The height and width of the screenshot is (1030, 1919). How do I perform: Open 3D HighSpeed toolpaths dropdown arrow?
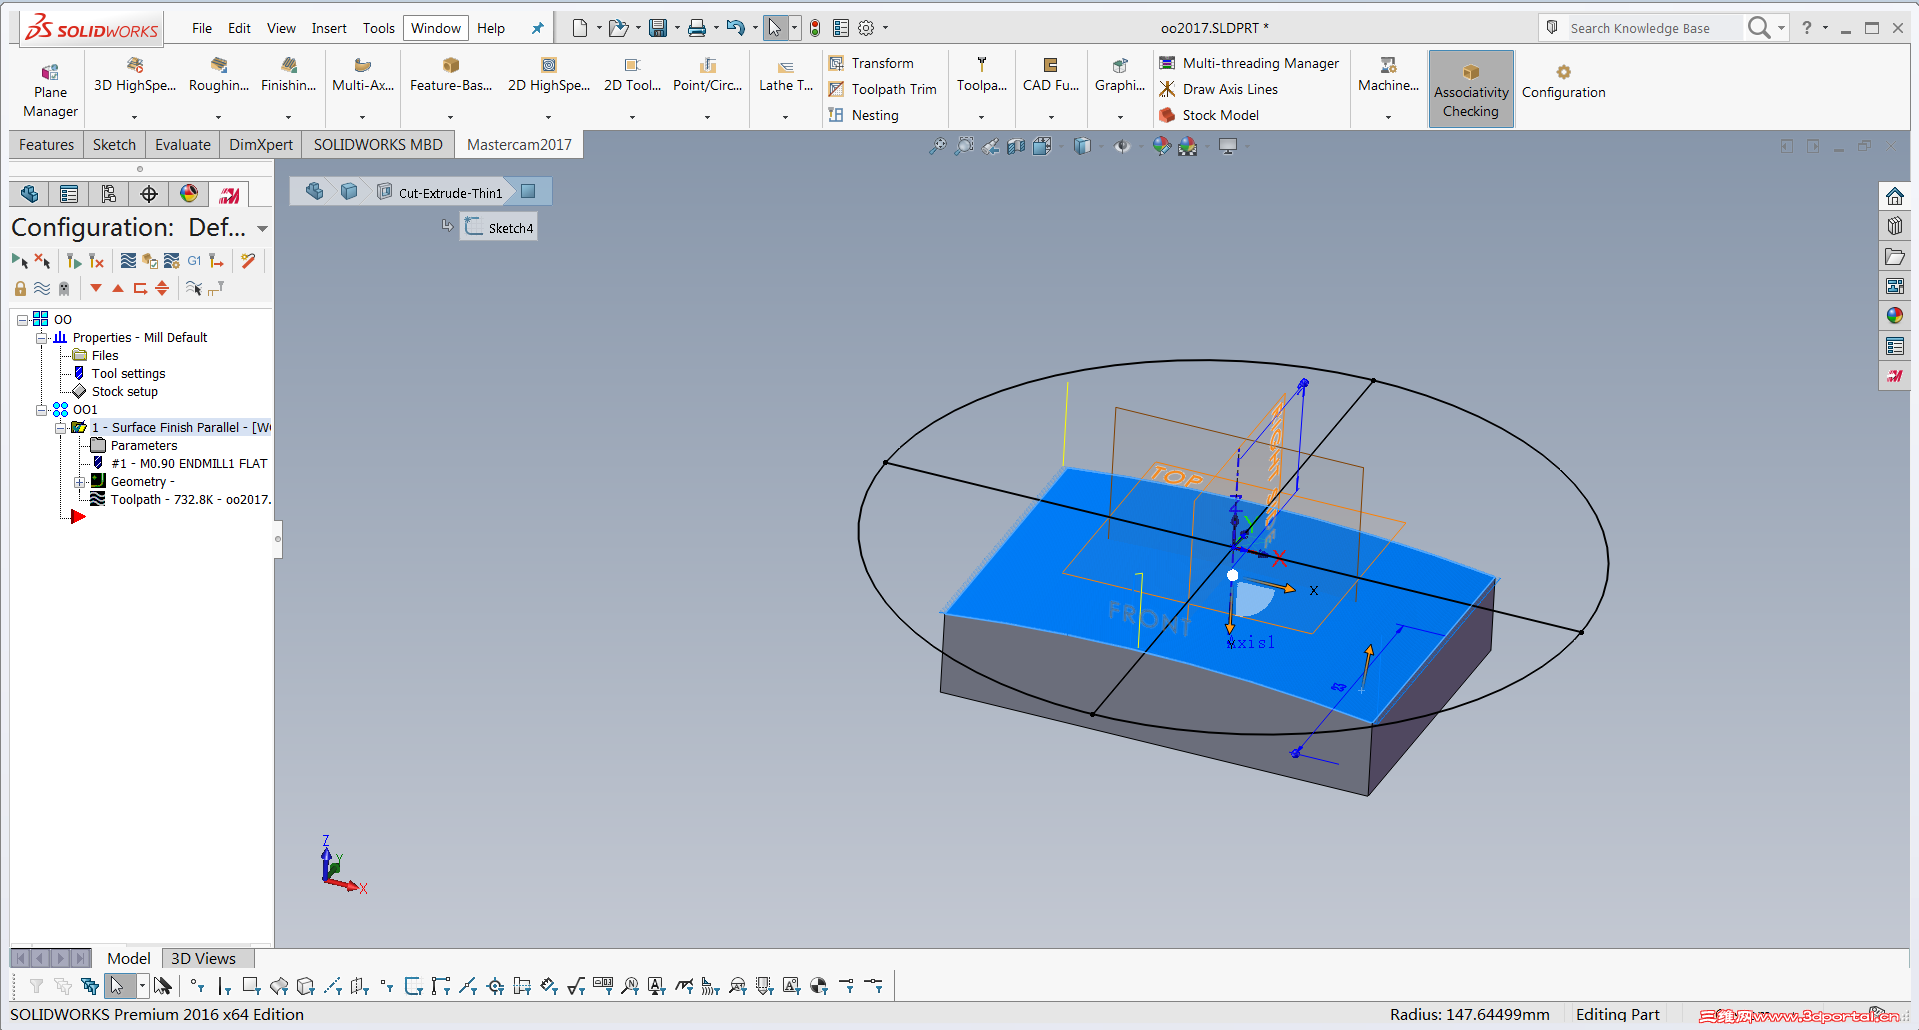(x=134, y=117)
